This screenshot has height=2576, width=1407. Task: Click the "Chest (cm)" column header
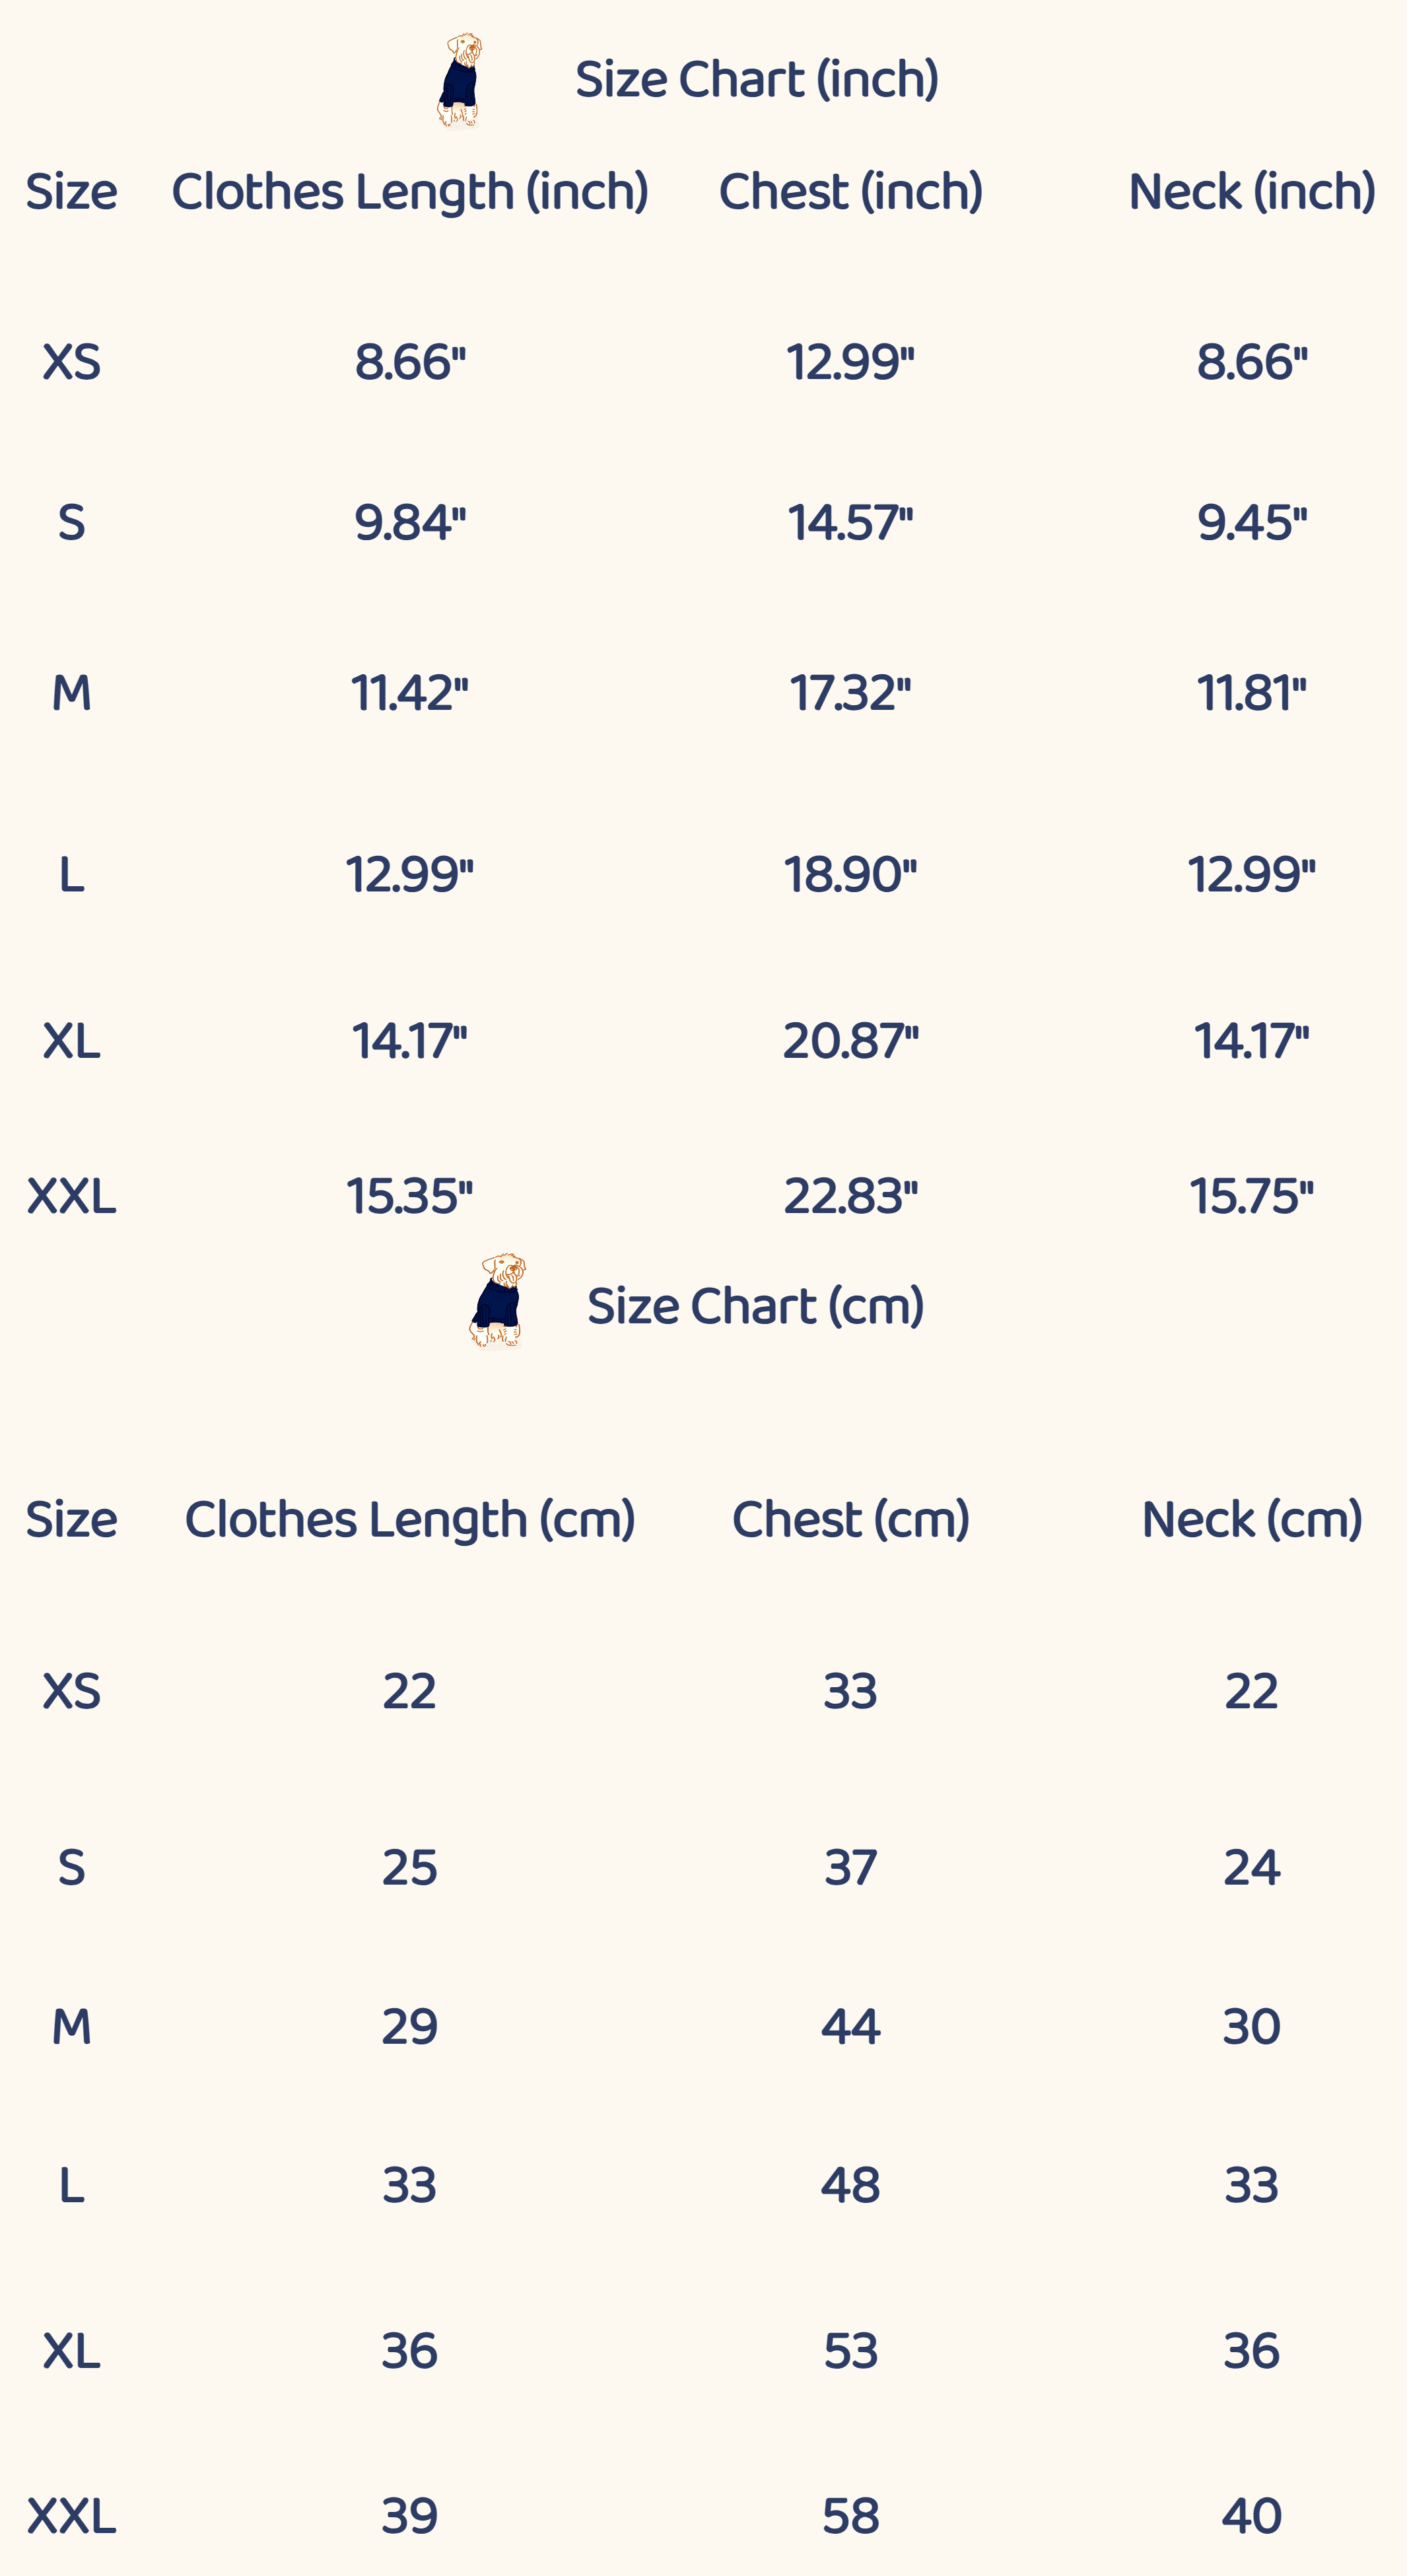(x=850, y=1520)
